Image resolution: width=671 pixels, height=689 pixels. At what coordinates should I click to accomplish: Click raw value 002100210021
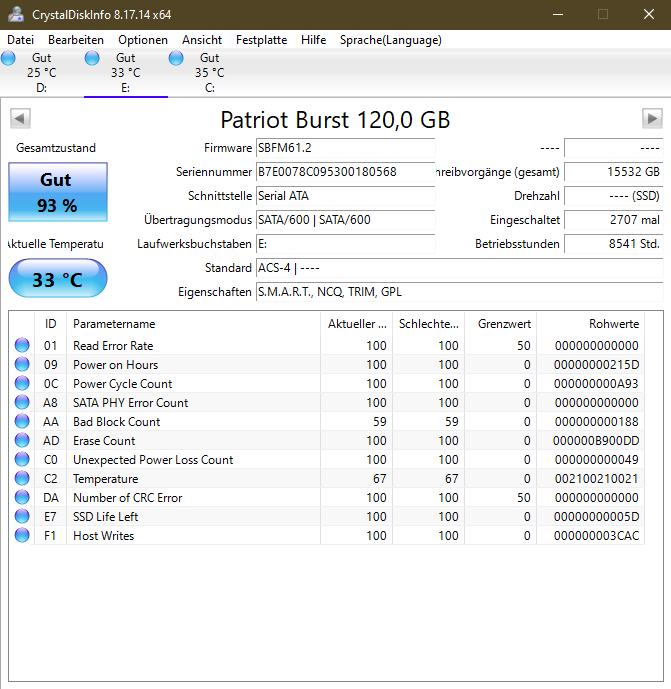tap(596, 479)
